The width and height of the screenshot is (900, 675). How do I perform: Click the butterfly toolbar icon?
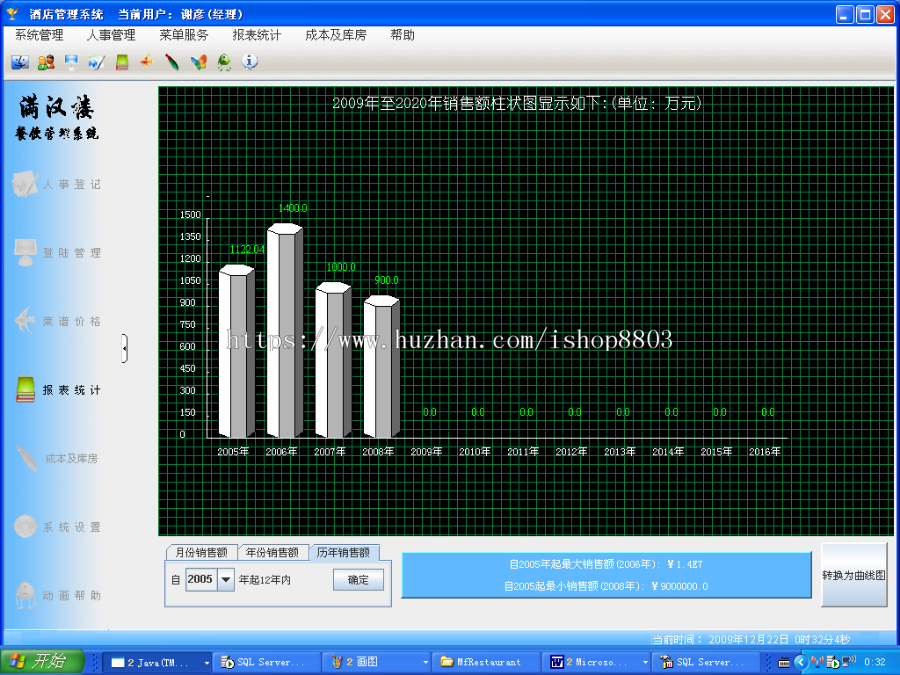(x=199, y=62)
